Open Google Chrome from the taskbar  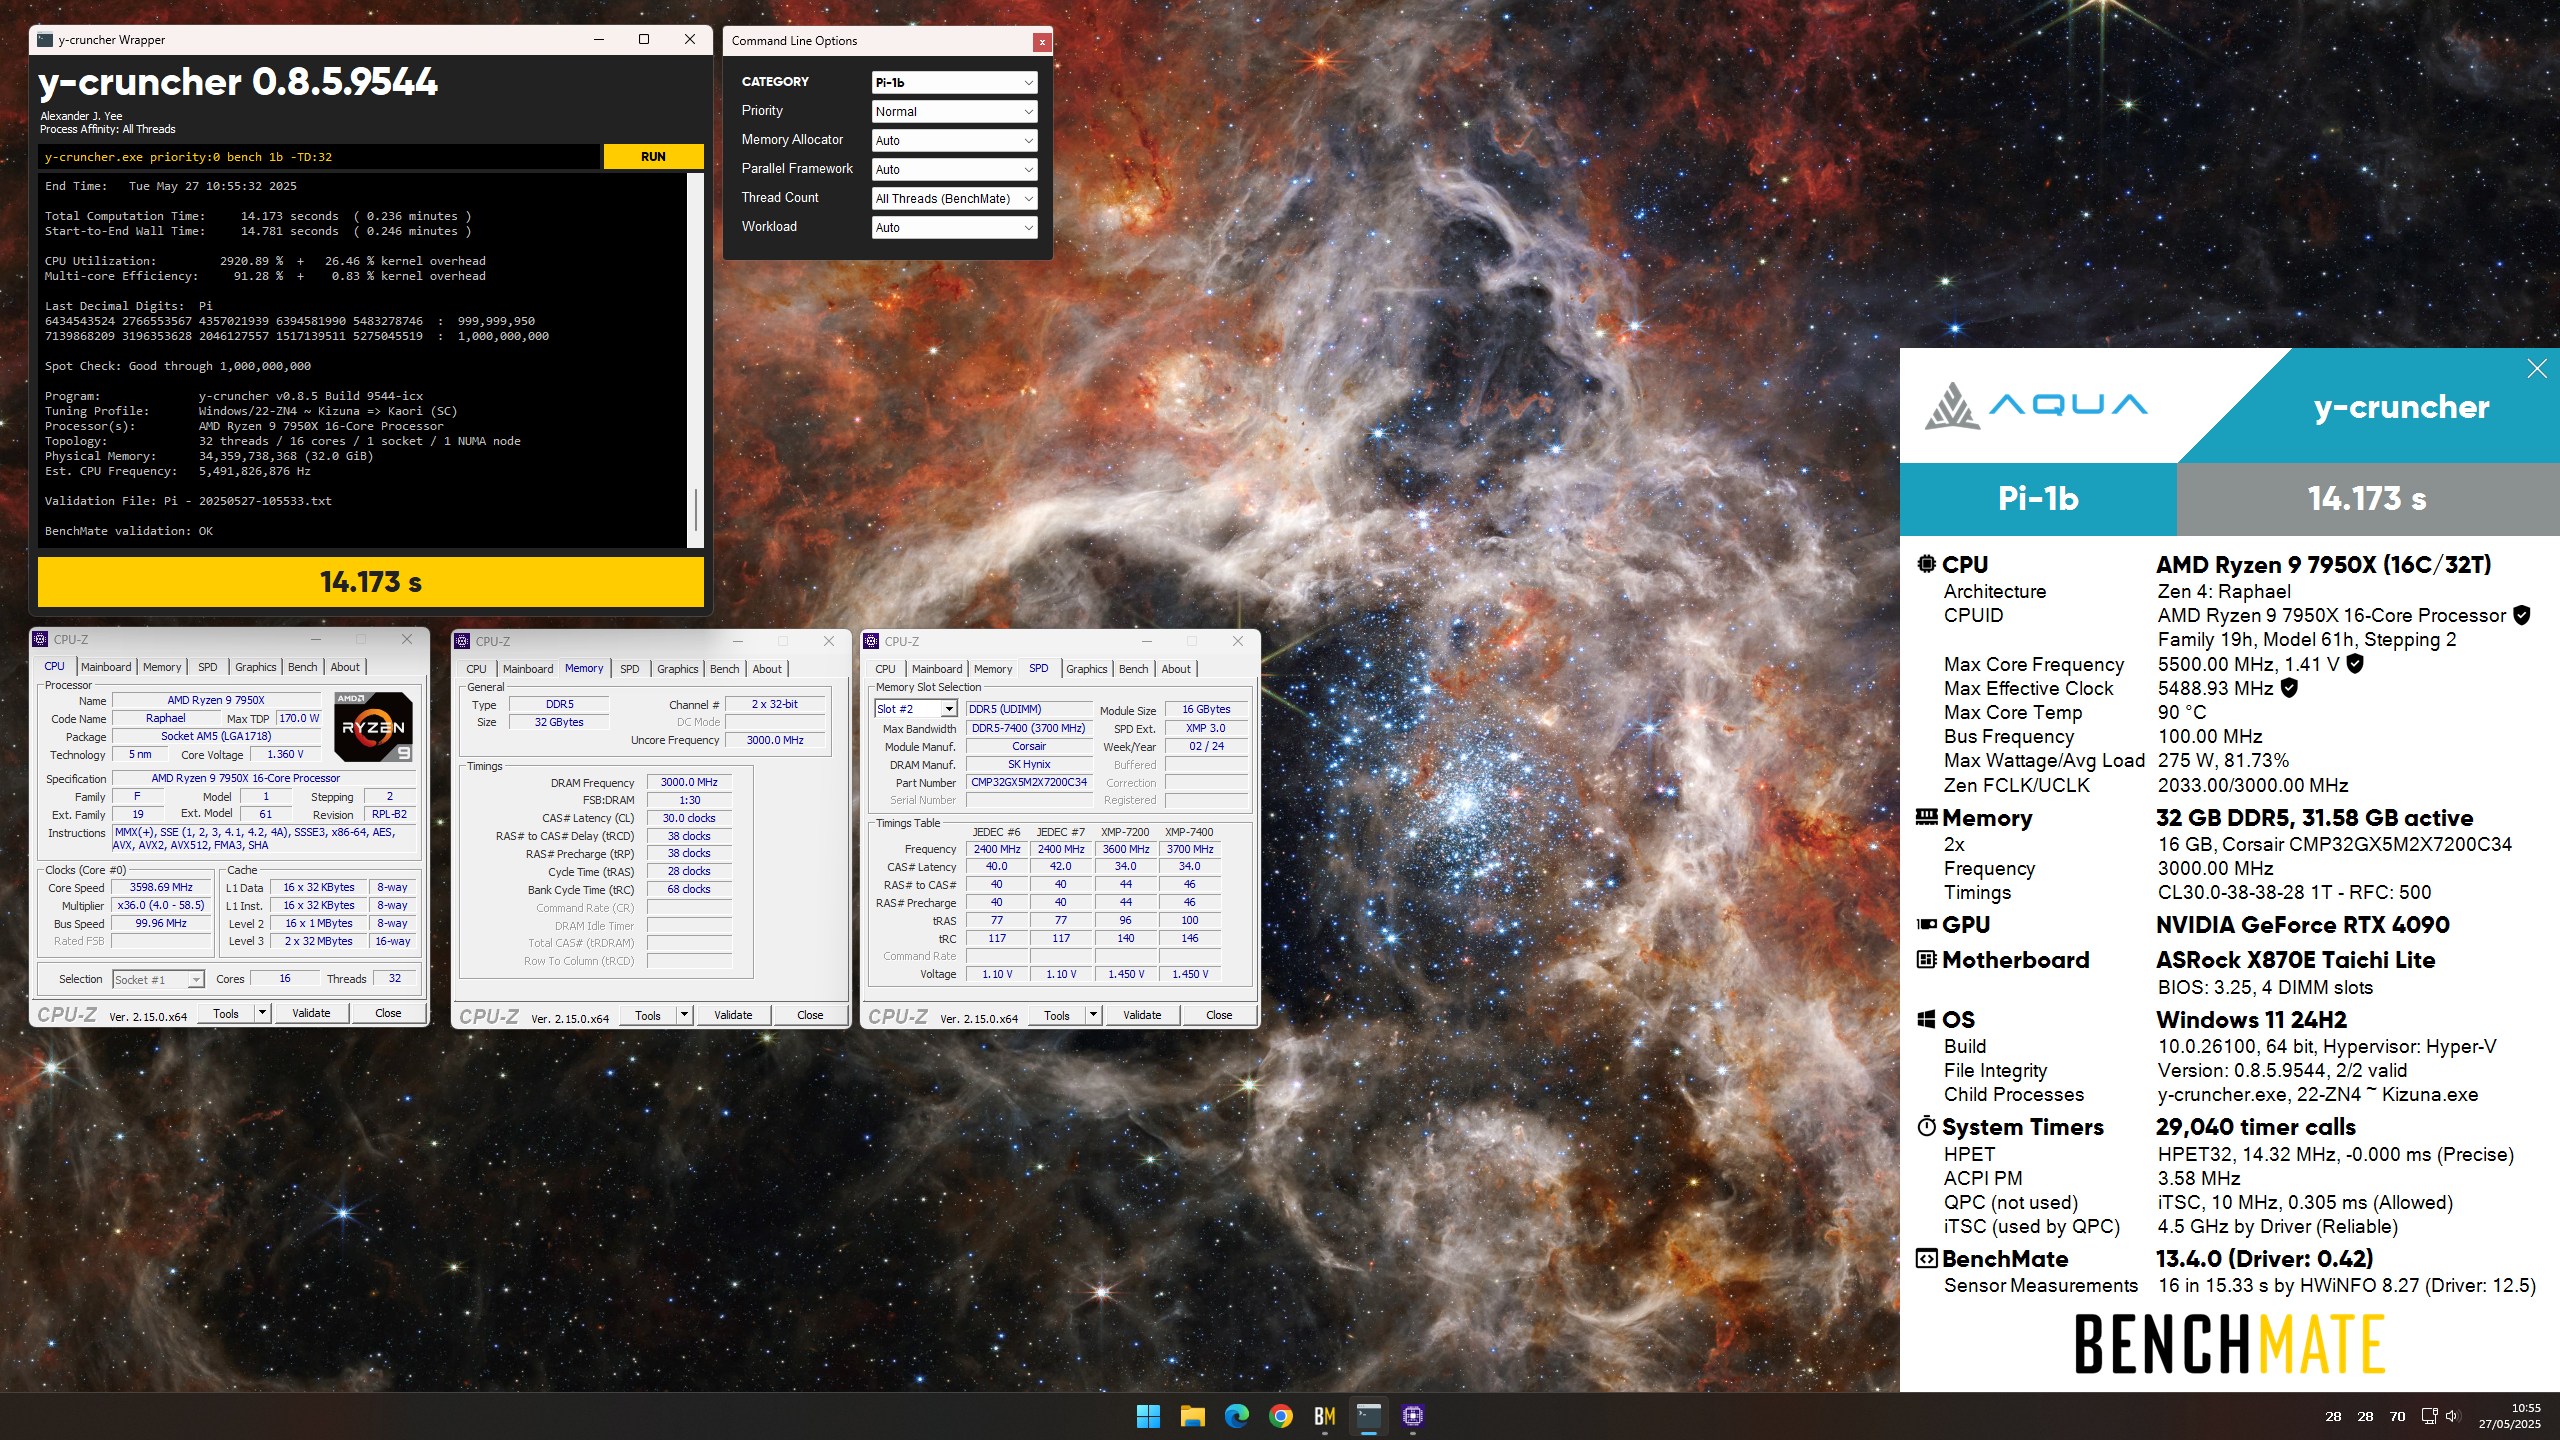point(1280,1416)
